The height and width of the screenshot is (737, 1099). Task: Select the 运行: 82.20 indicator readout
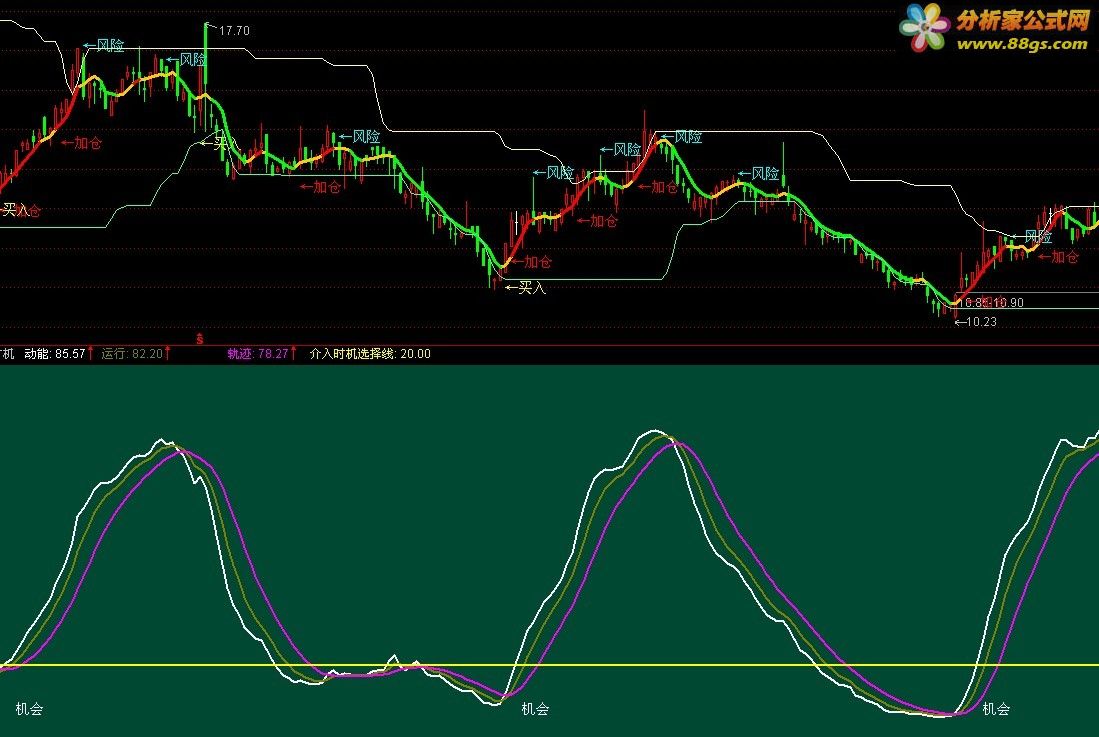point(132,354)
